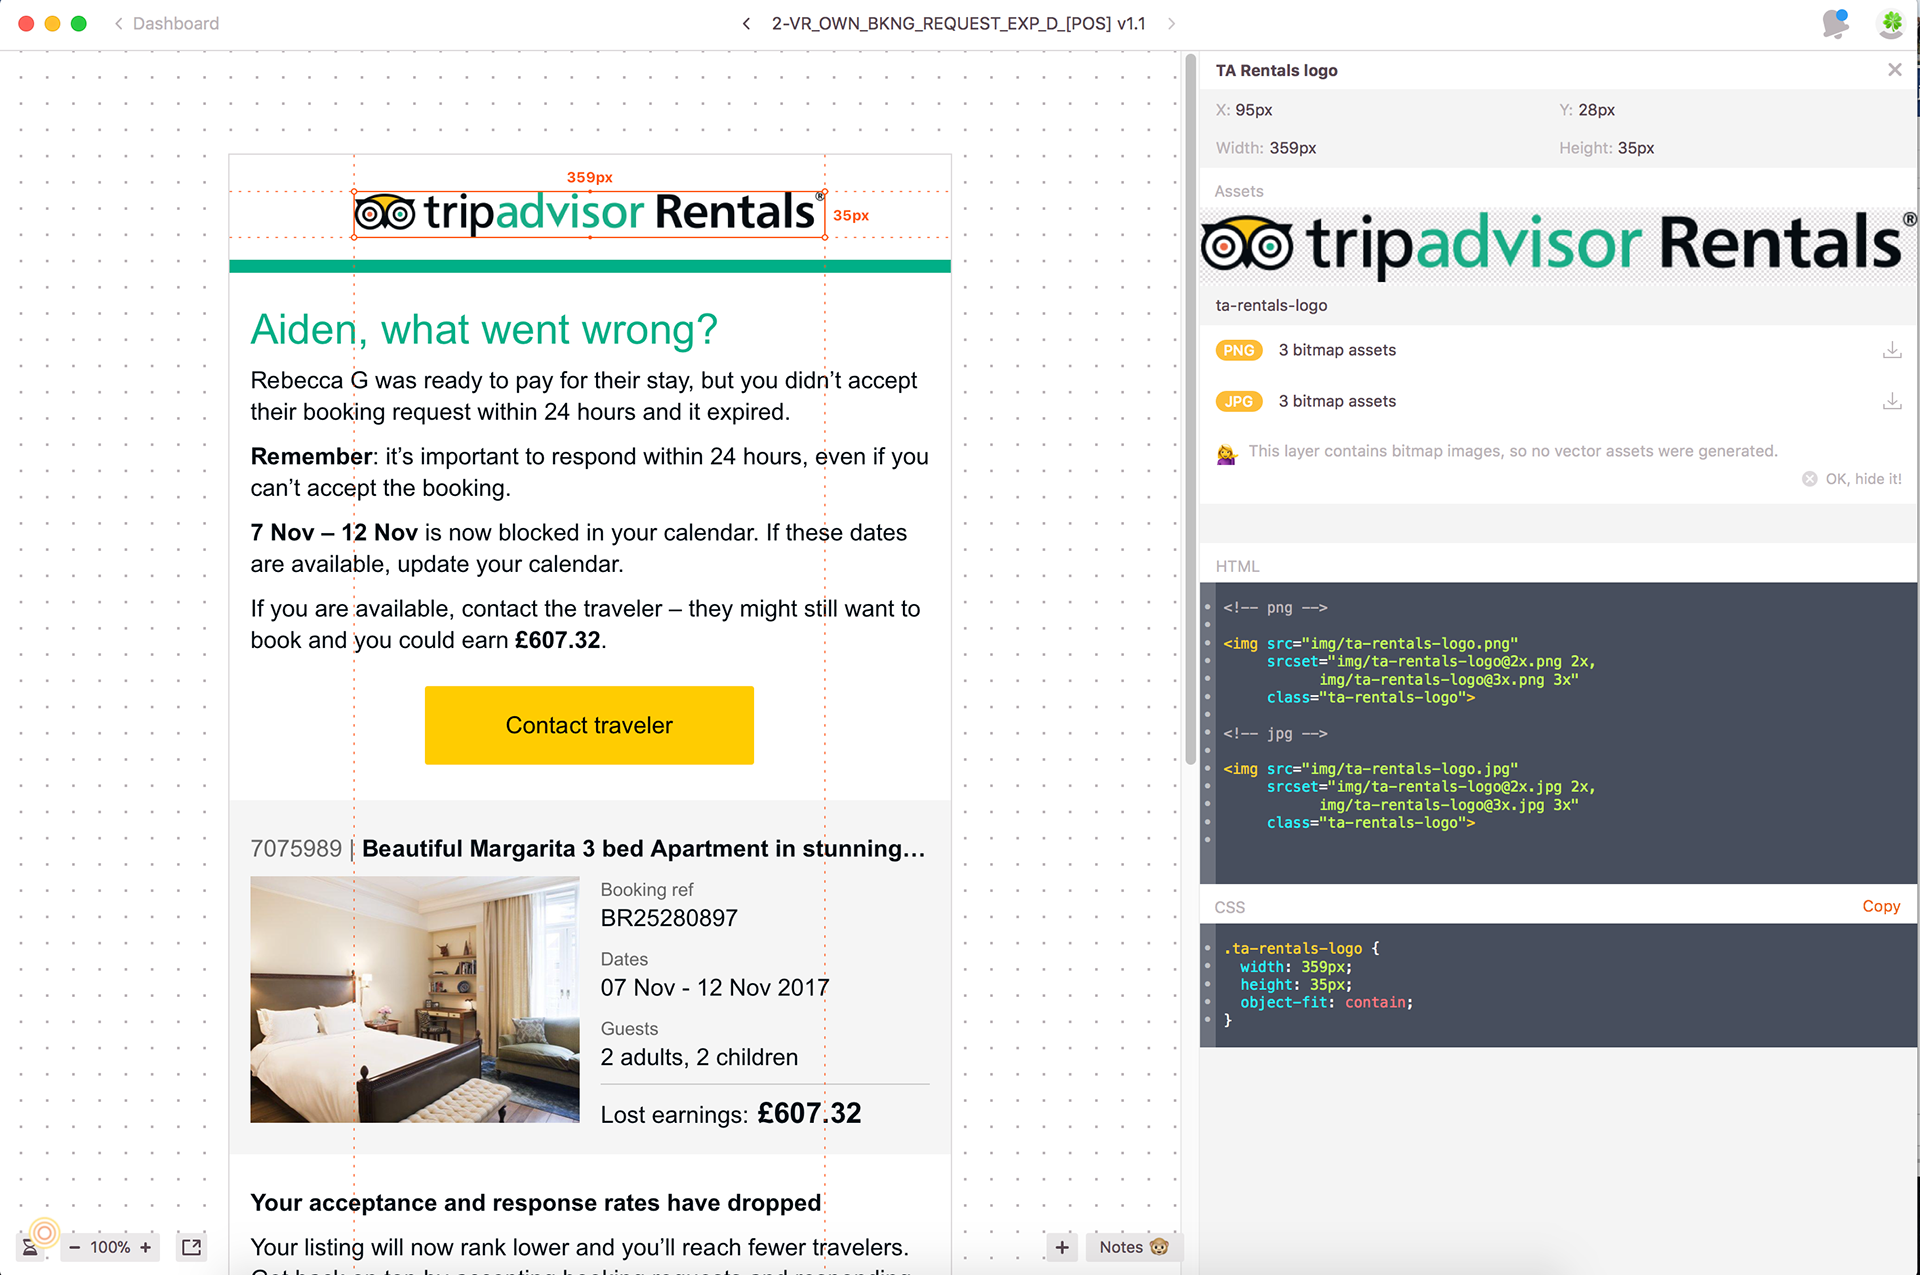
Task: Go to the previous artboard
Action: [746, 23]
